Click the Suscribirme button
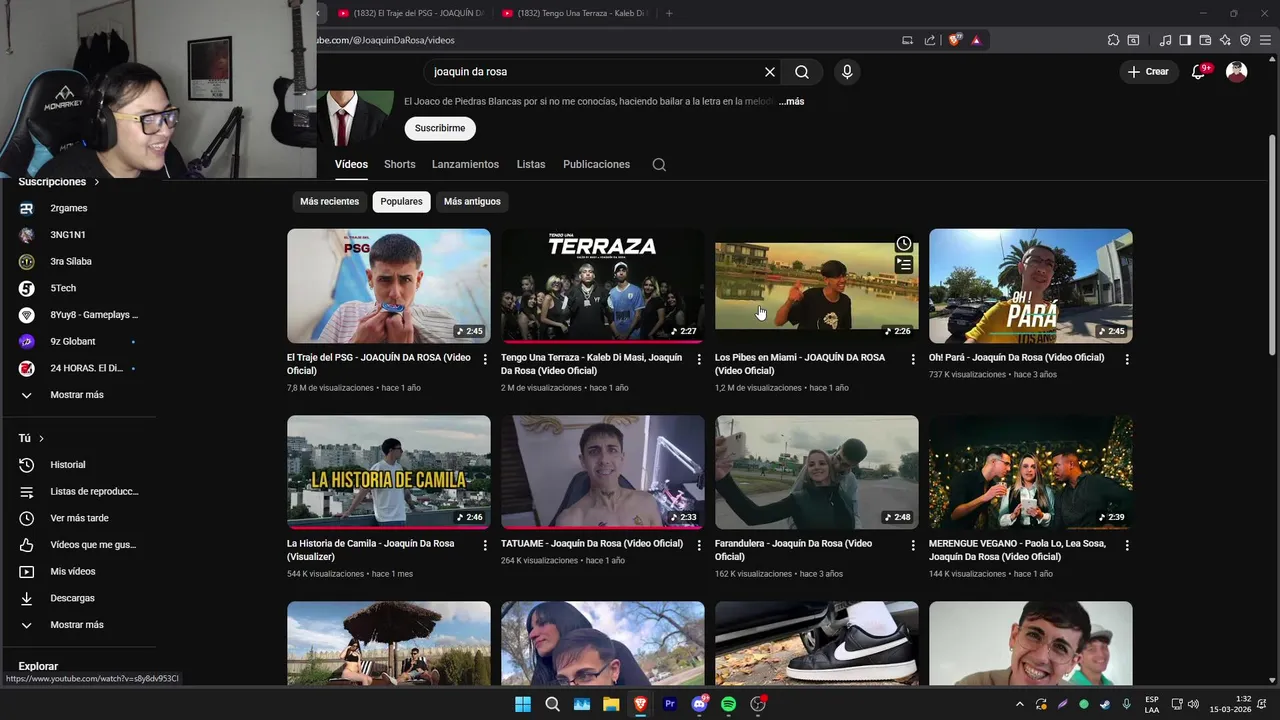Image resolution: width=1280 pixels, height=720 pixels. pos(440,128)
